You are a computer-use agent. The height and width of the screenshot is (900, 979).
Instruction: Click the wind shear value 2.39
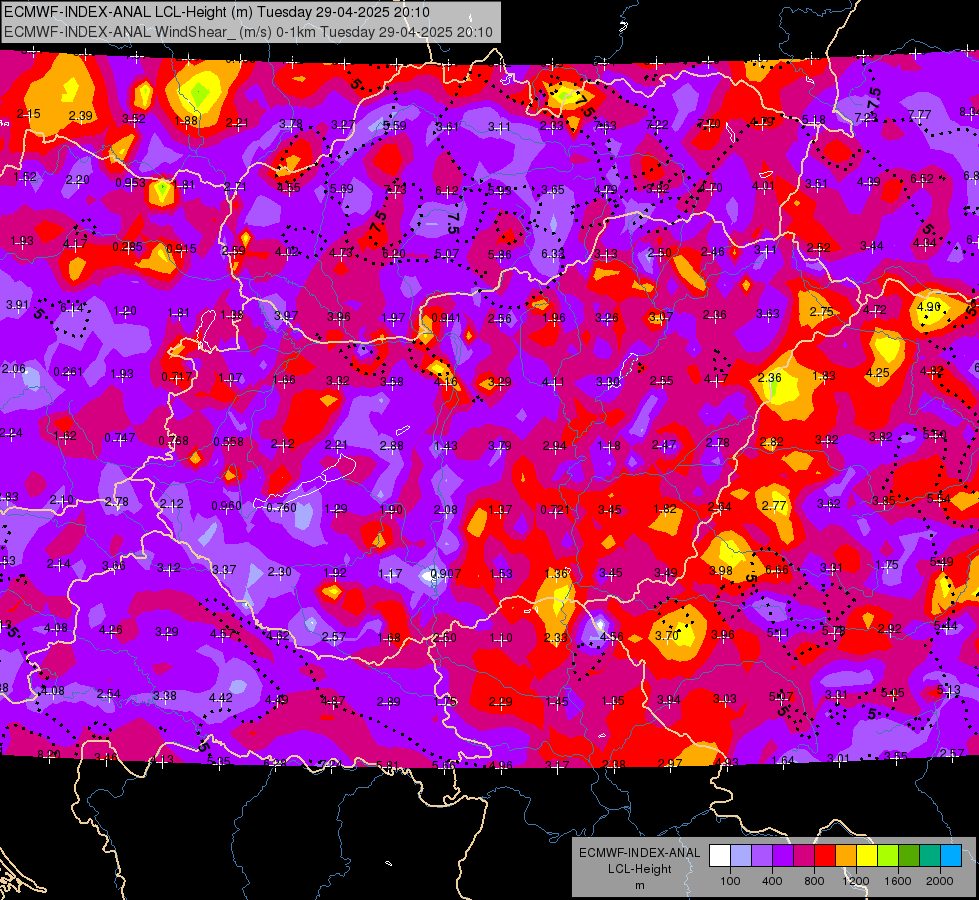coord(81,116)
